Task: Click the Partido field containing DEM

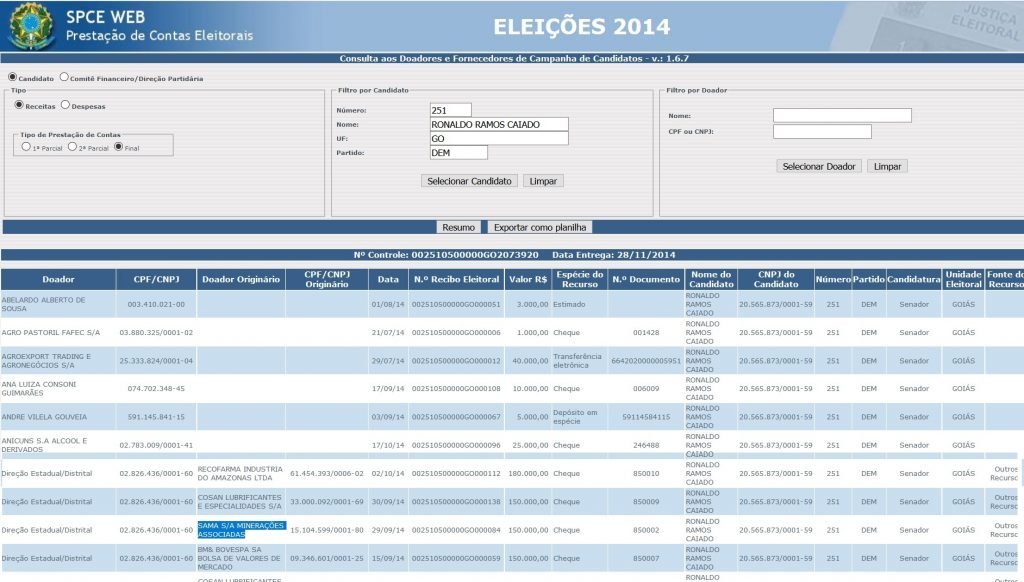Action: 458,153
